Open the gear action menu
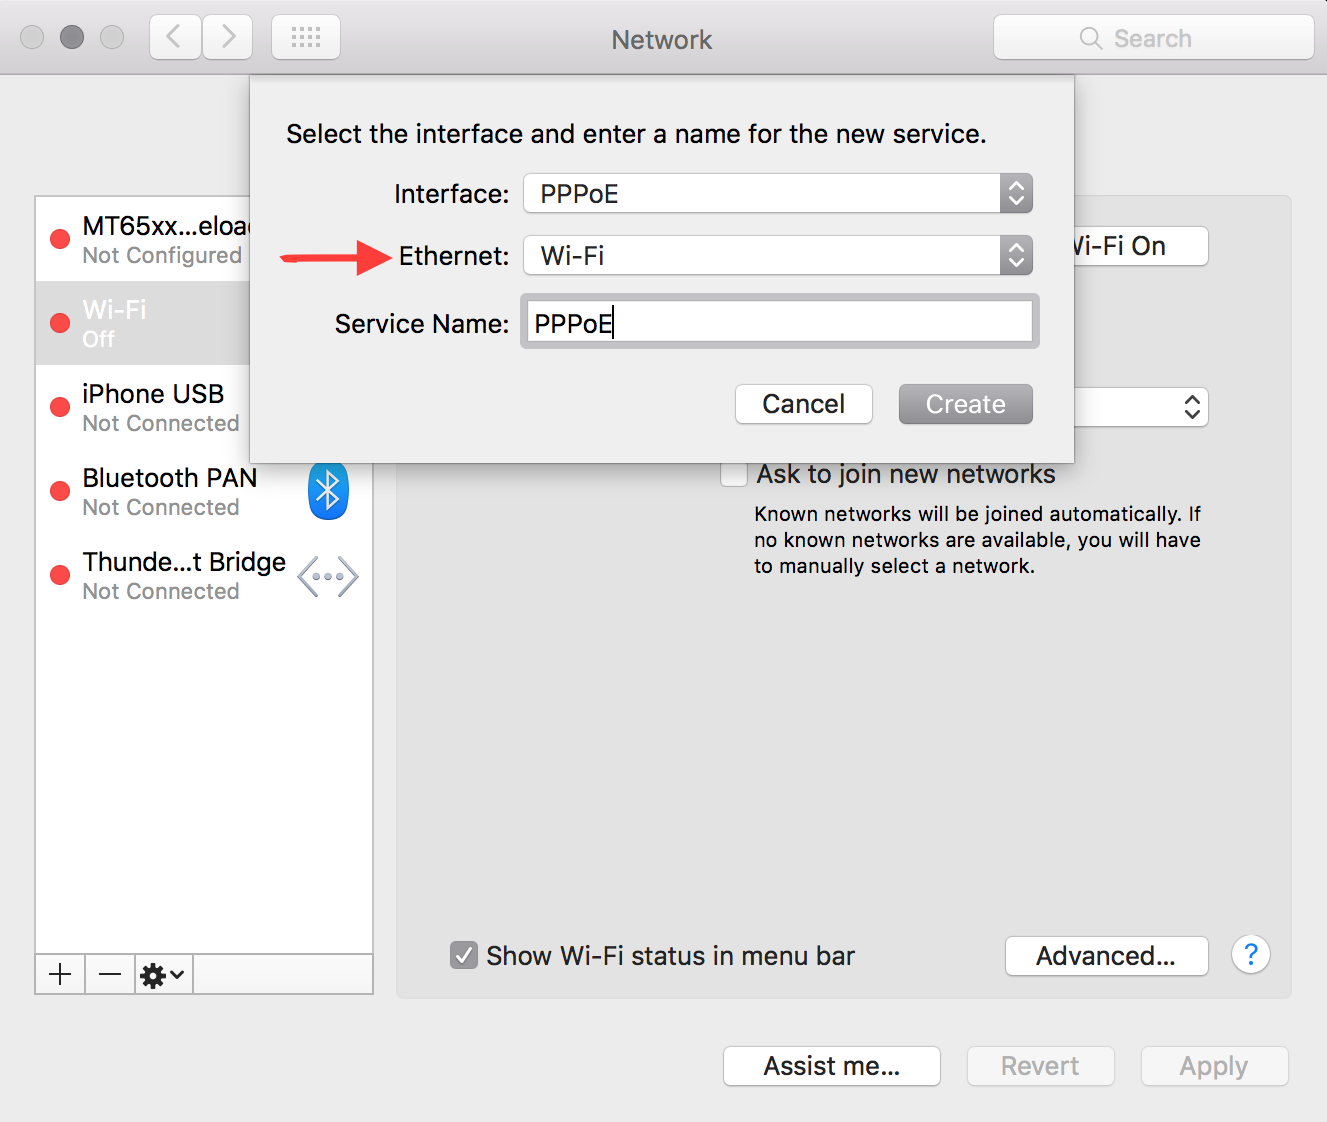This screenshot has height=1122, width=1327. click(x=164, y=974)
